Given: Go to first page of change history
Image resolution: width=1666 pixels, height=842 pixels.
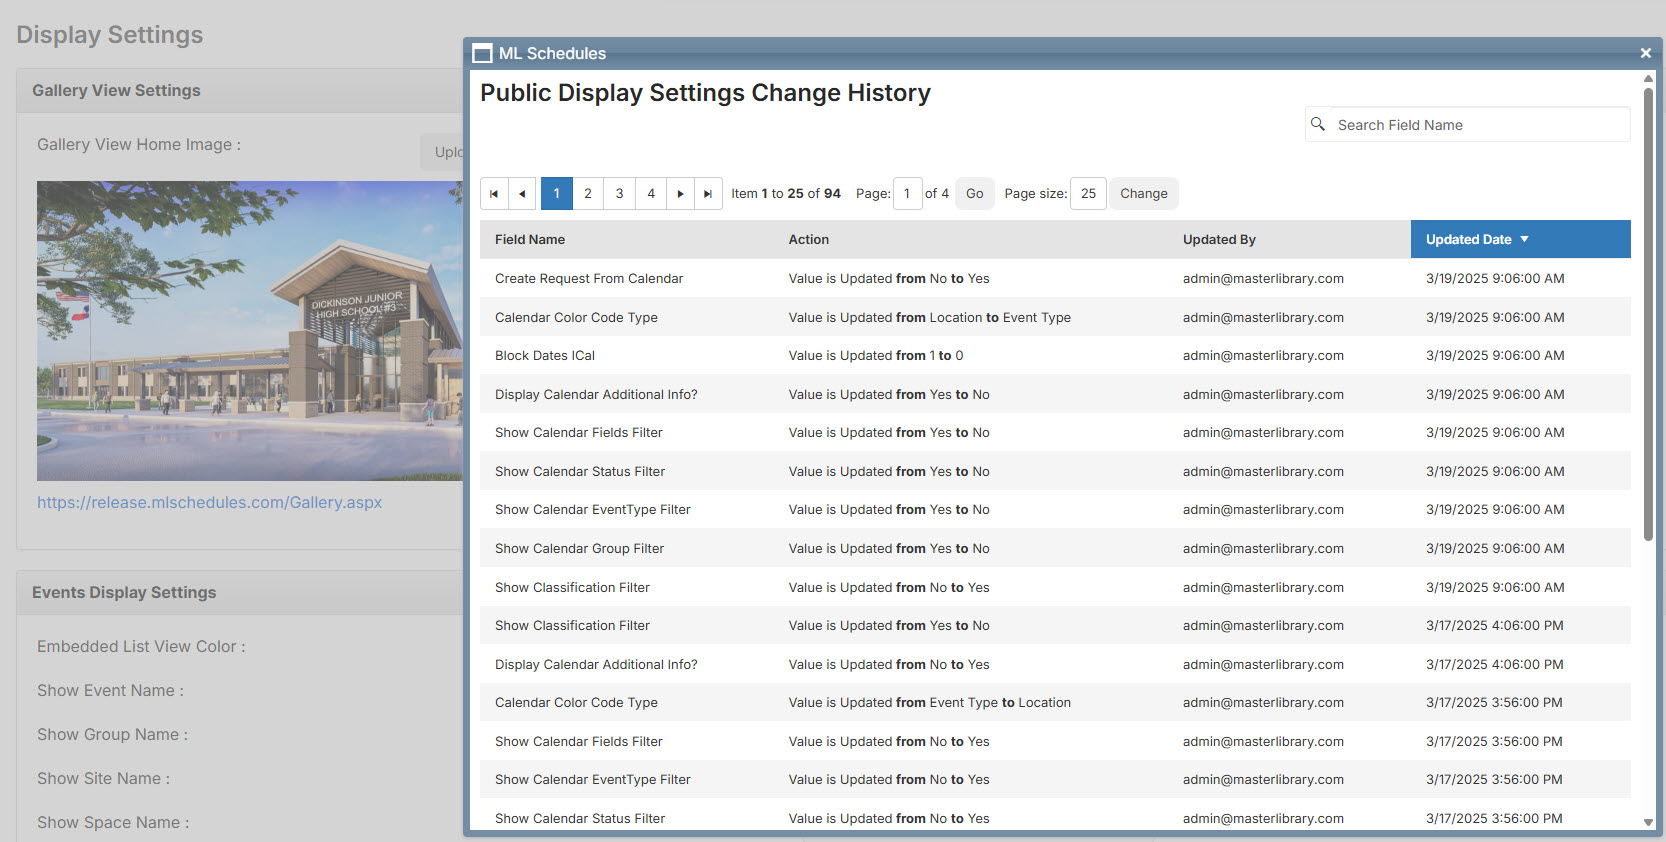Looking at the screenshot, I should tap(494, 194).
